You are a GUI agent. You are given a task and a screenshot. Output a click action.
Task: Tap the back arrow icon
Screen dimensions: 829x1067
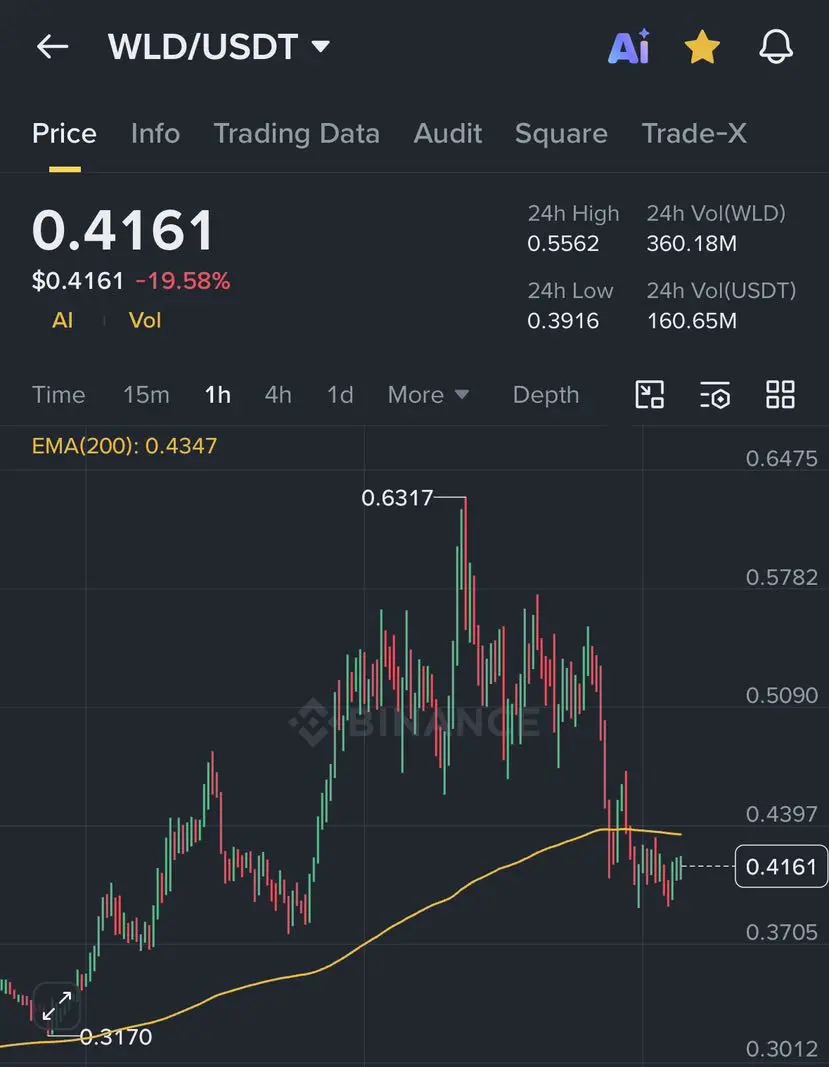point(52,47)
